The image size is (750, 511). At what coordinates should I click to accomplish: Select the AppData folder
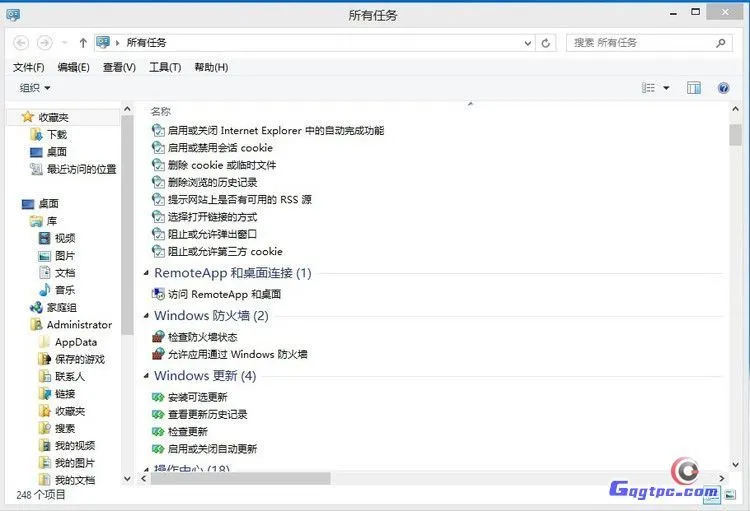[76, 342]
